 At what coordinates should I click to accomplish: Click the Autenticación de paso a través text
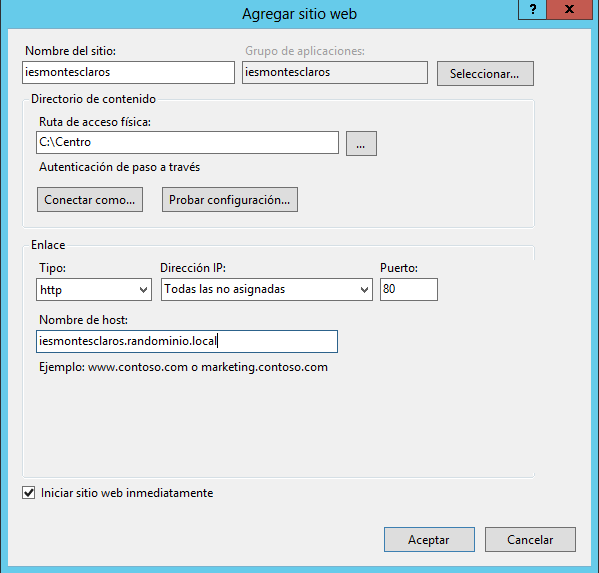pyautogui.click(x=119, y=167)
